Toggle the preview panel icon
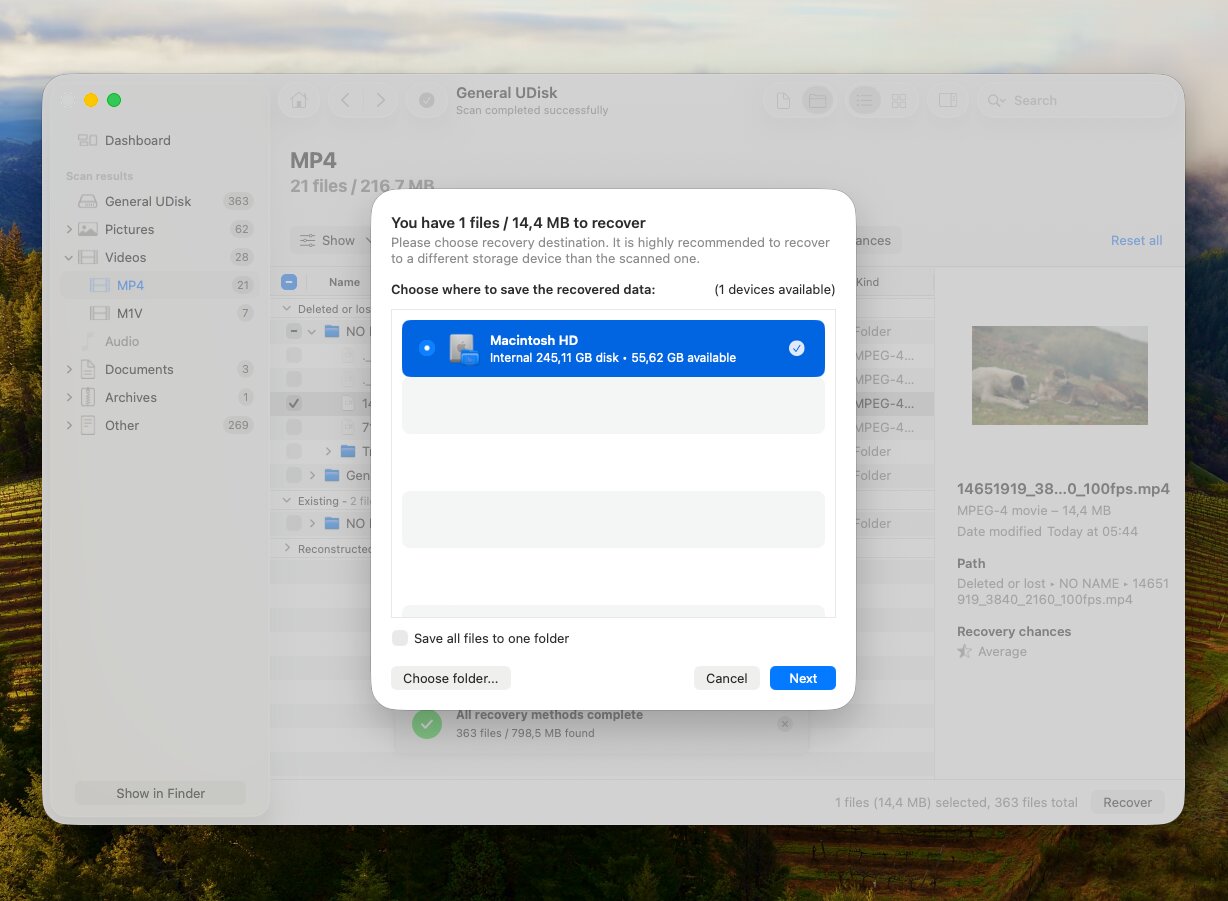 (x=948, y=100)
